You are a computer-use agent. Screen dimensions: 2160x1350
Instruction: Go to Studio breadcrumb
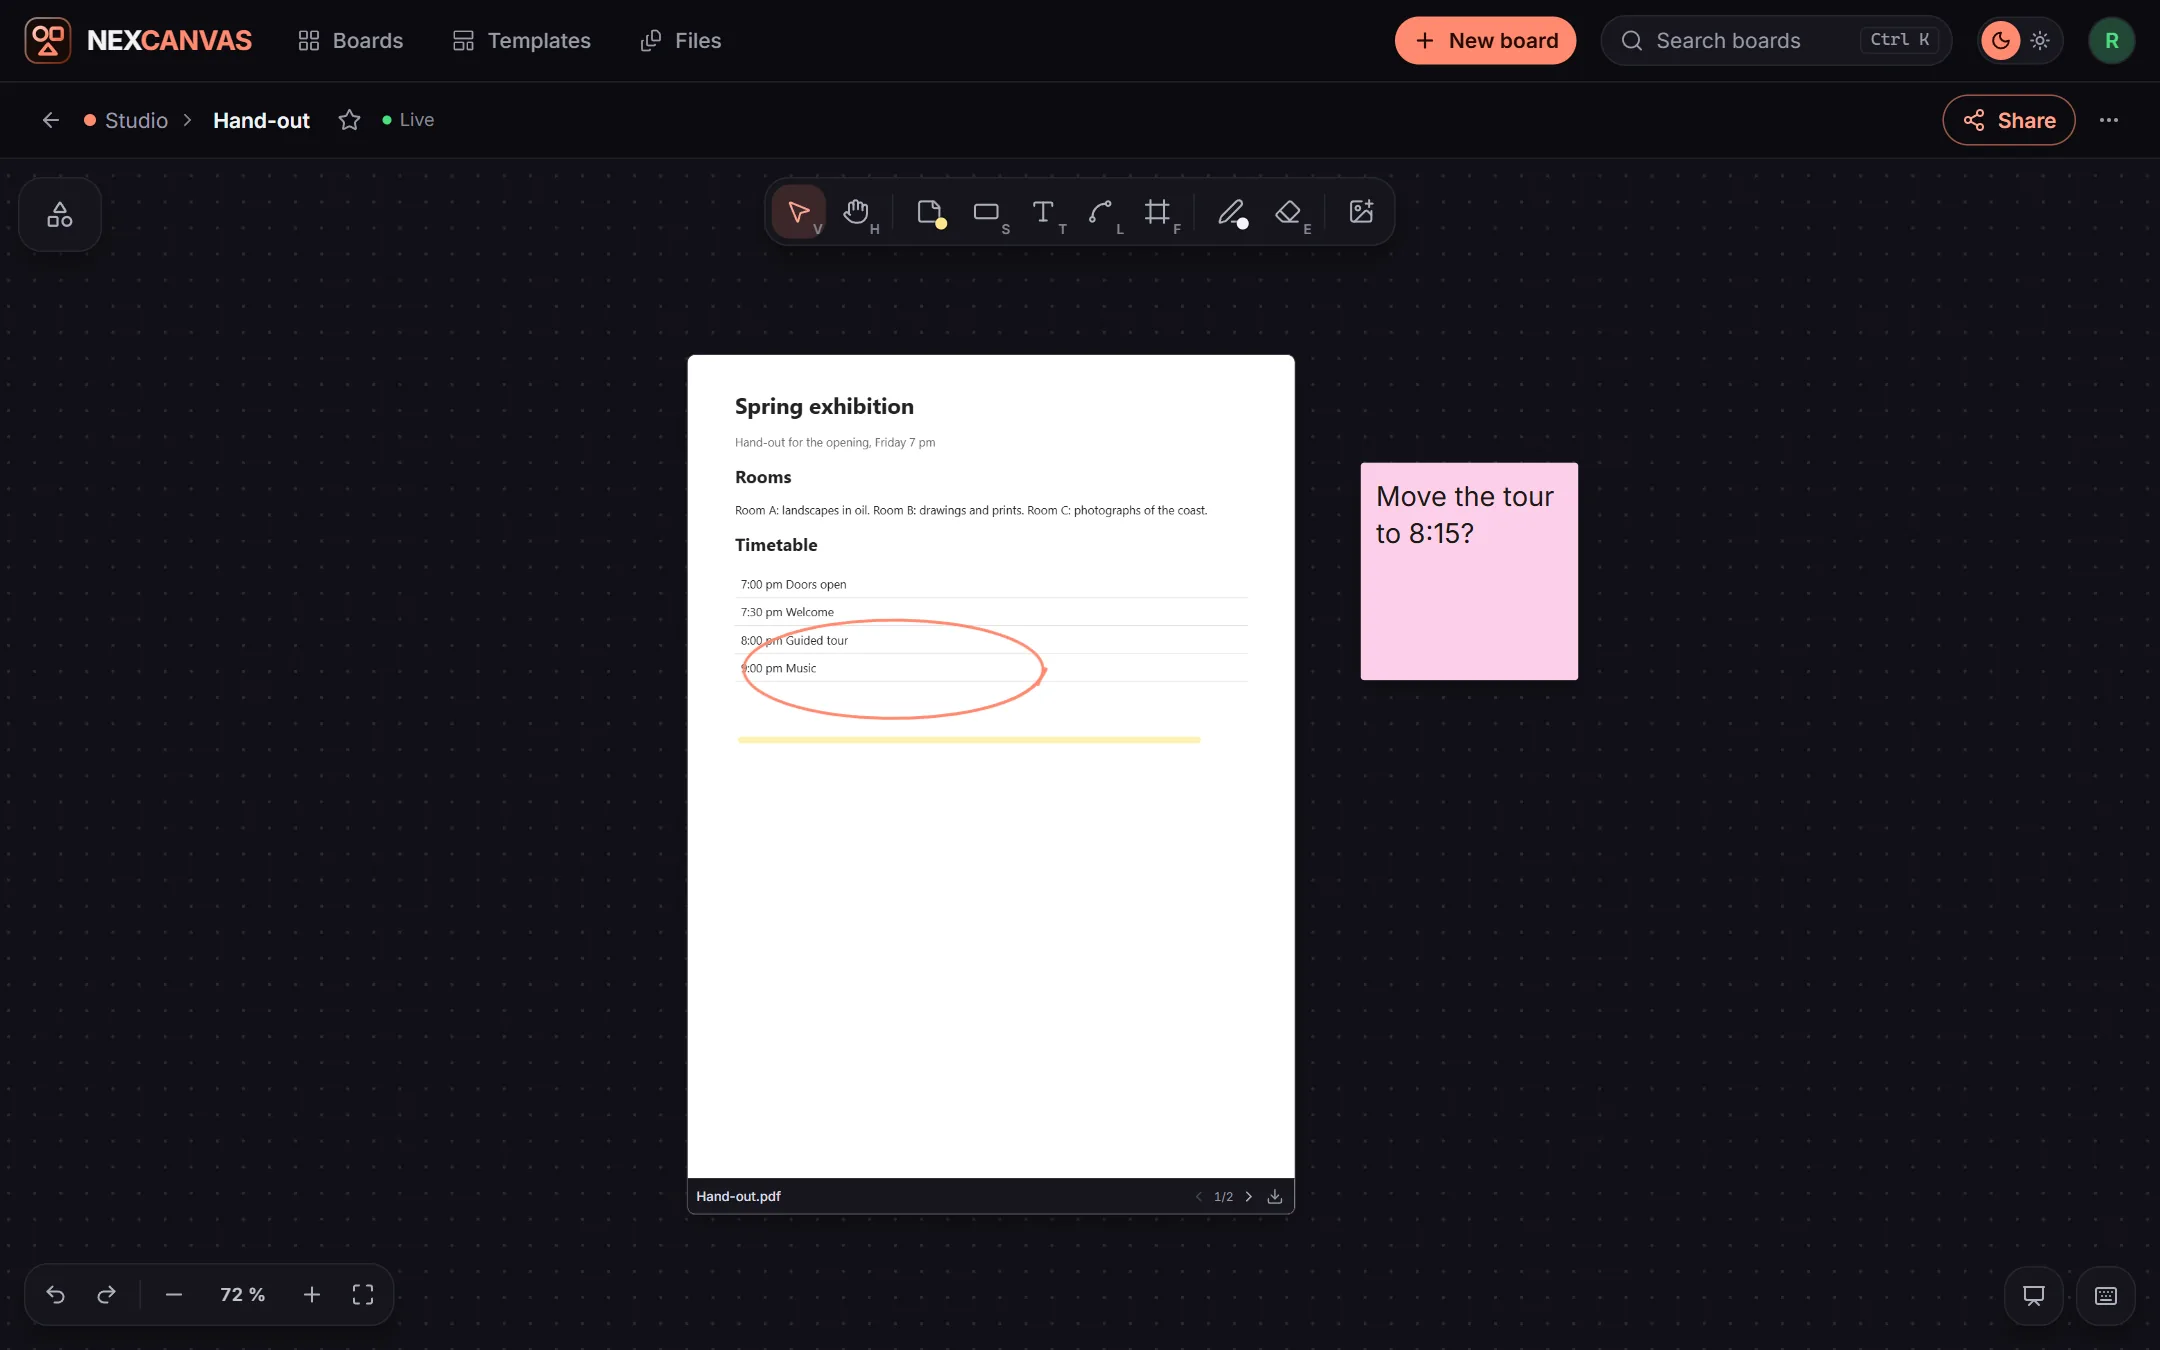point(126,120)
